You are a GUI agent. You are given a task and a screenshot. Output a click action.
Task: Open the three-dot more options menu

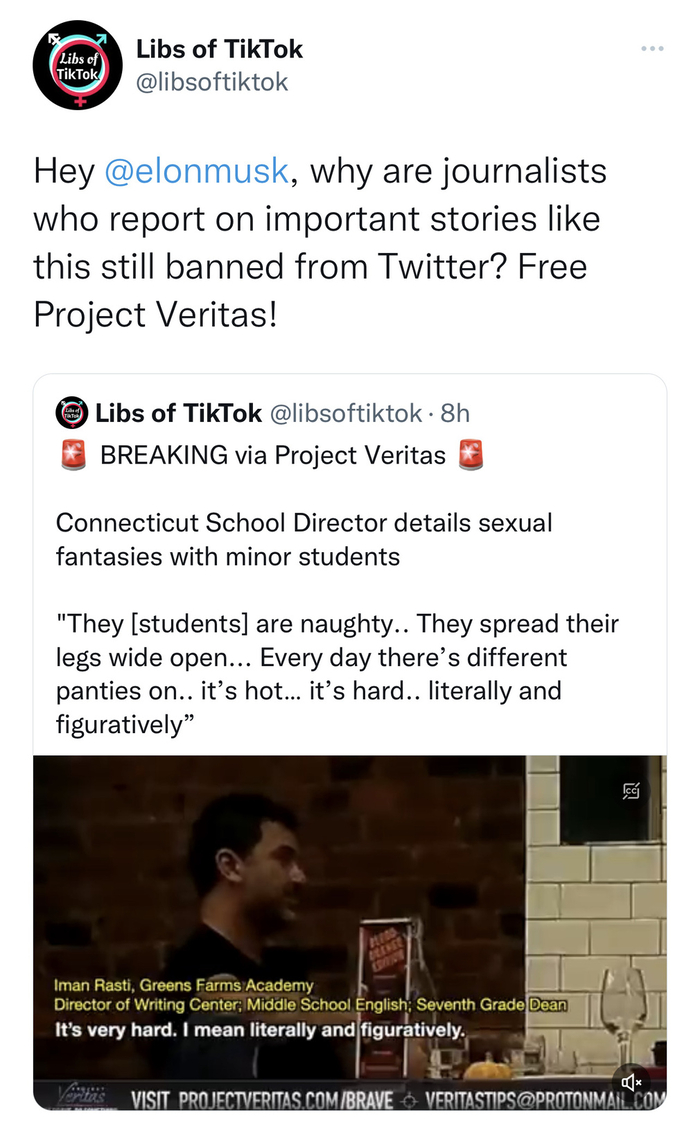coord(652,49)
